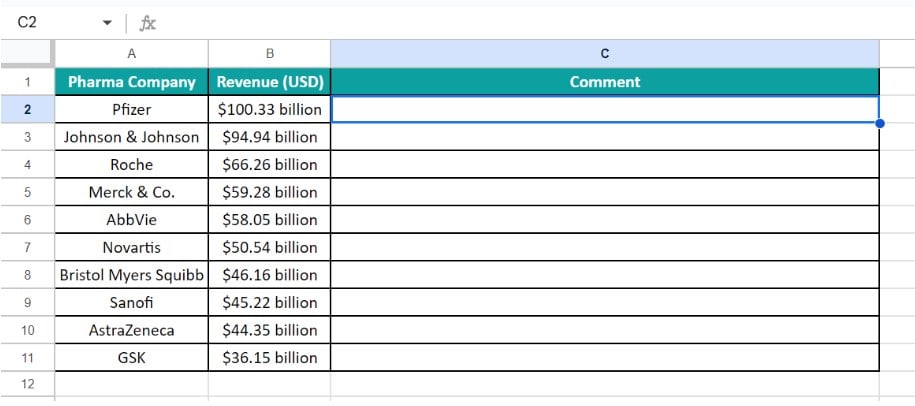Click the comment cell for Sanofi

click(605, 303)
